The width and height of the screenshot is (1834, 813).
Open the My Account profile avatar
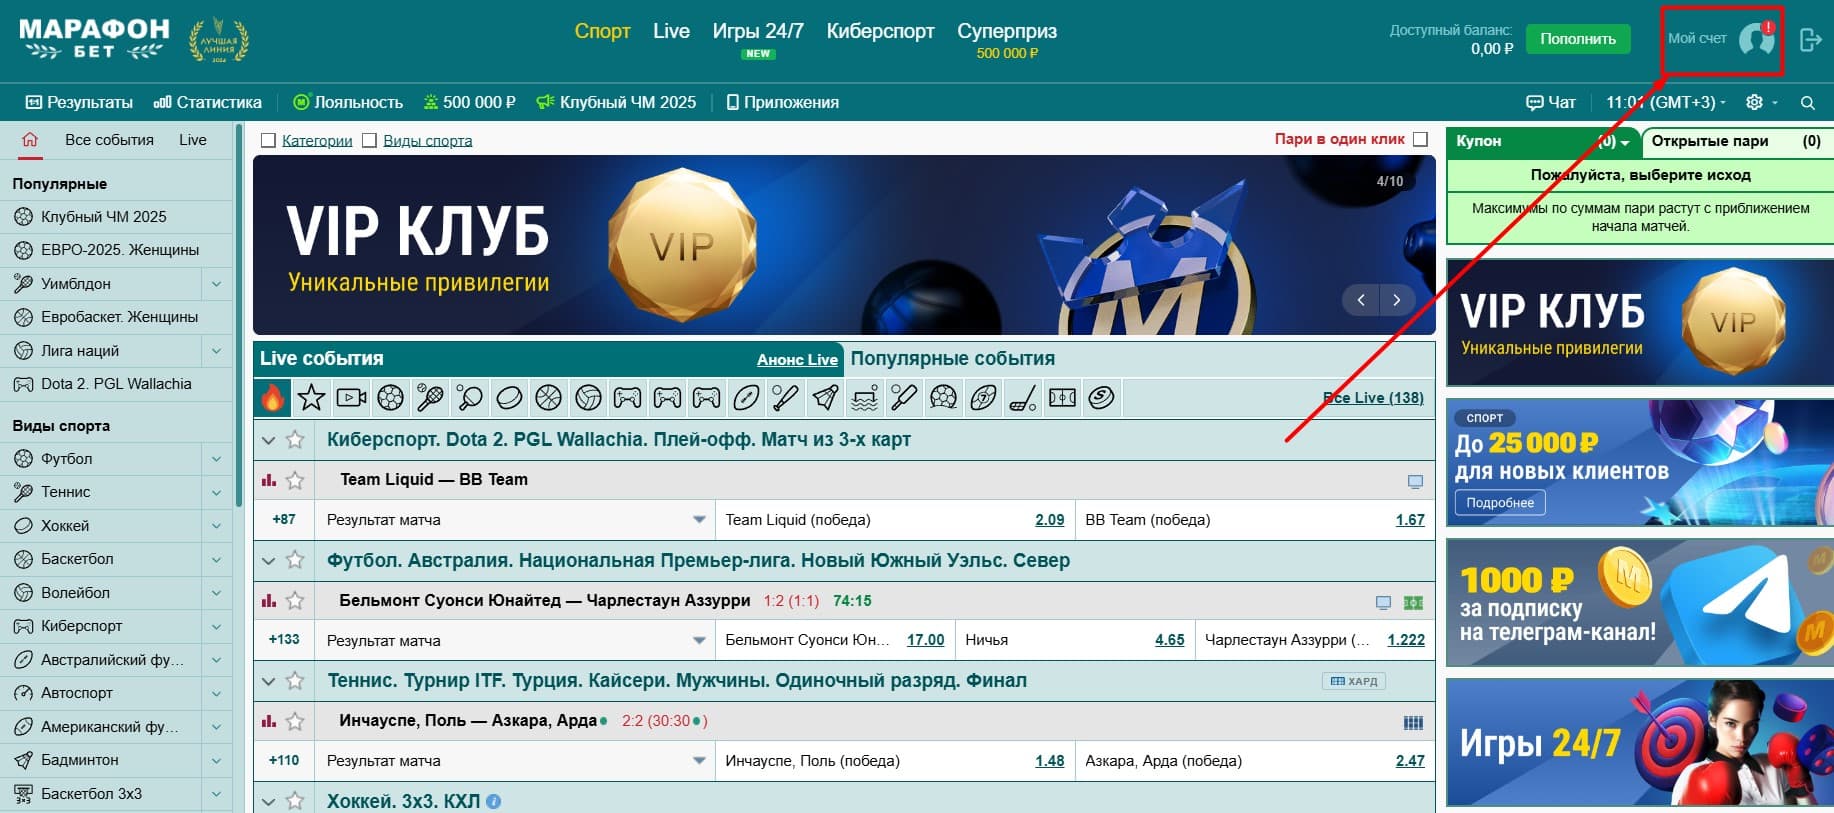click(x=1756, y=39)
